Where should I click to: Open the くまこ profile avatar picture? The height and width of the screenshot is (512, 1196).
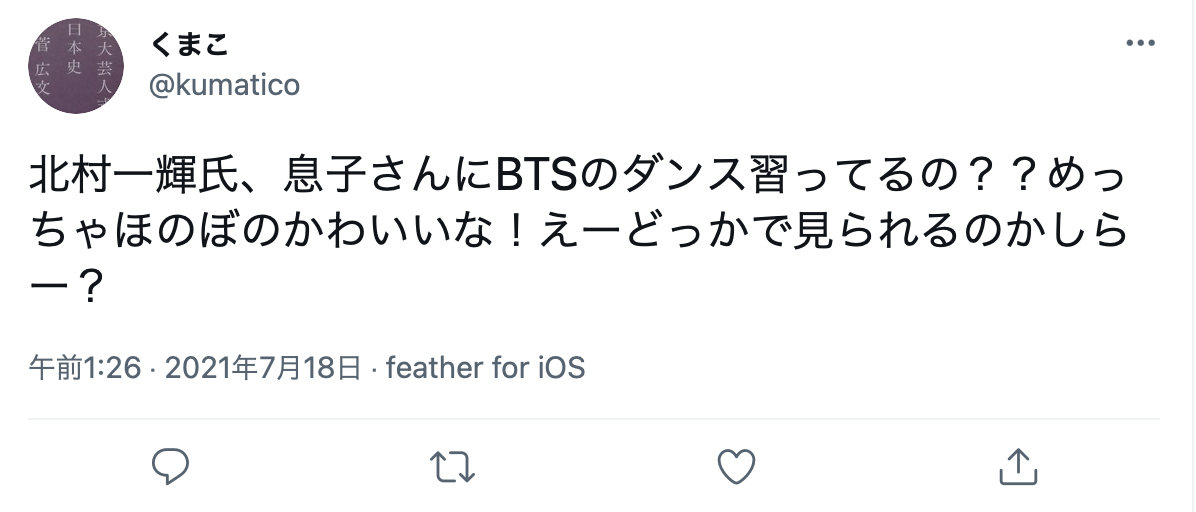point(76,66)
